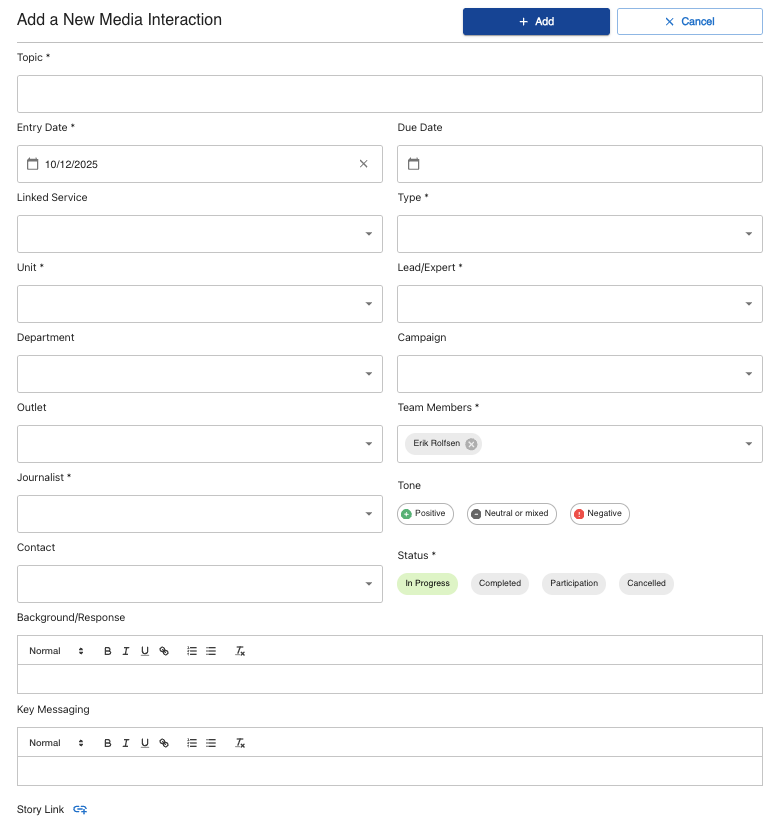This screenshot has height=837, width=779.
Task: Click the Cancel button
Action: (x=689, y=21)
